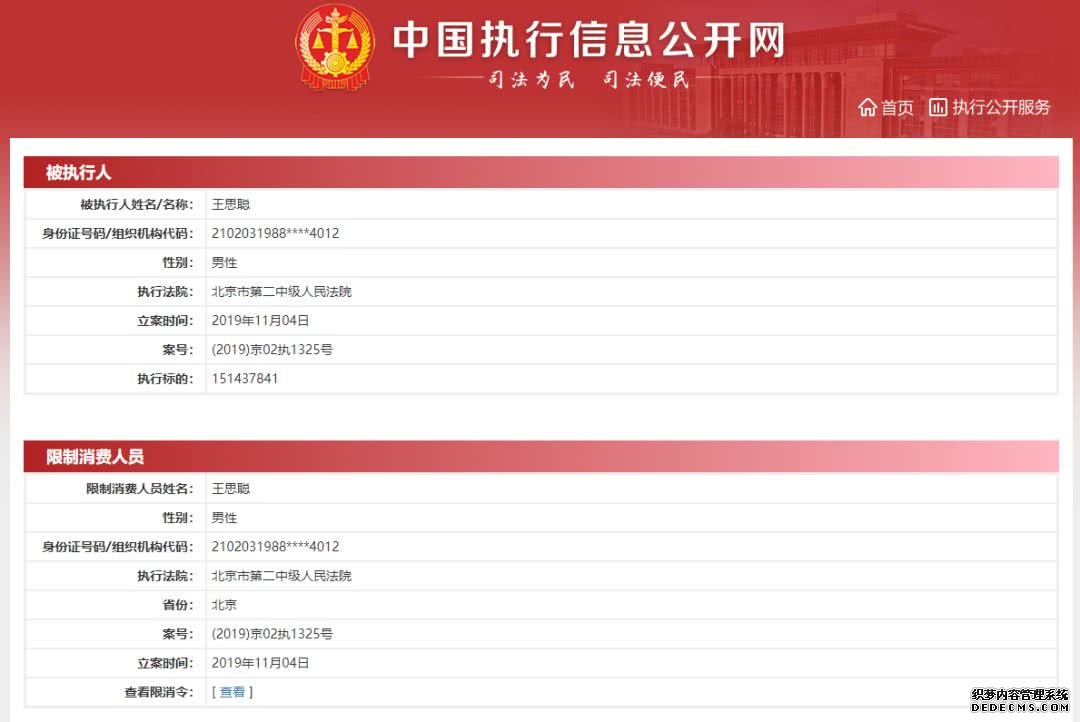Screen dimensions: 1080x722
Task: Open the 首页 navigation link
Action: point(897,108)
